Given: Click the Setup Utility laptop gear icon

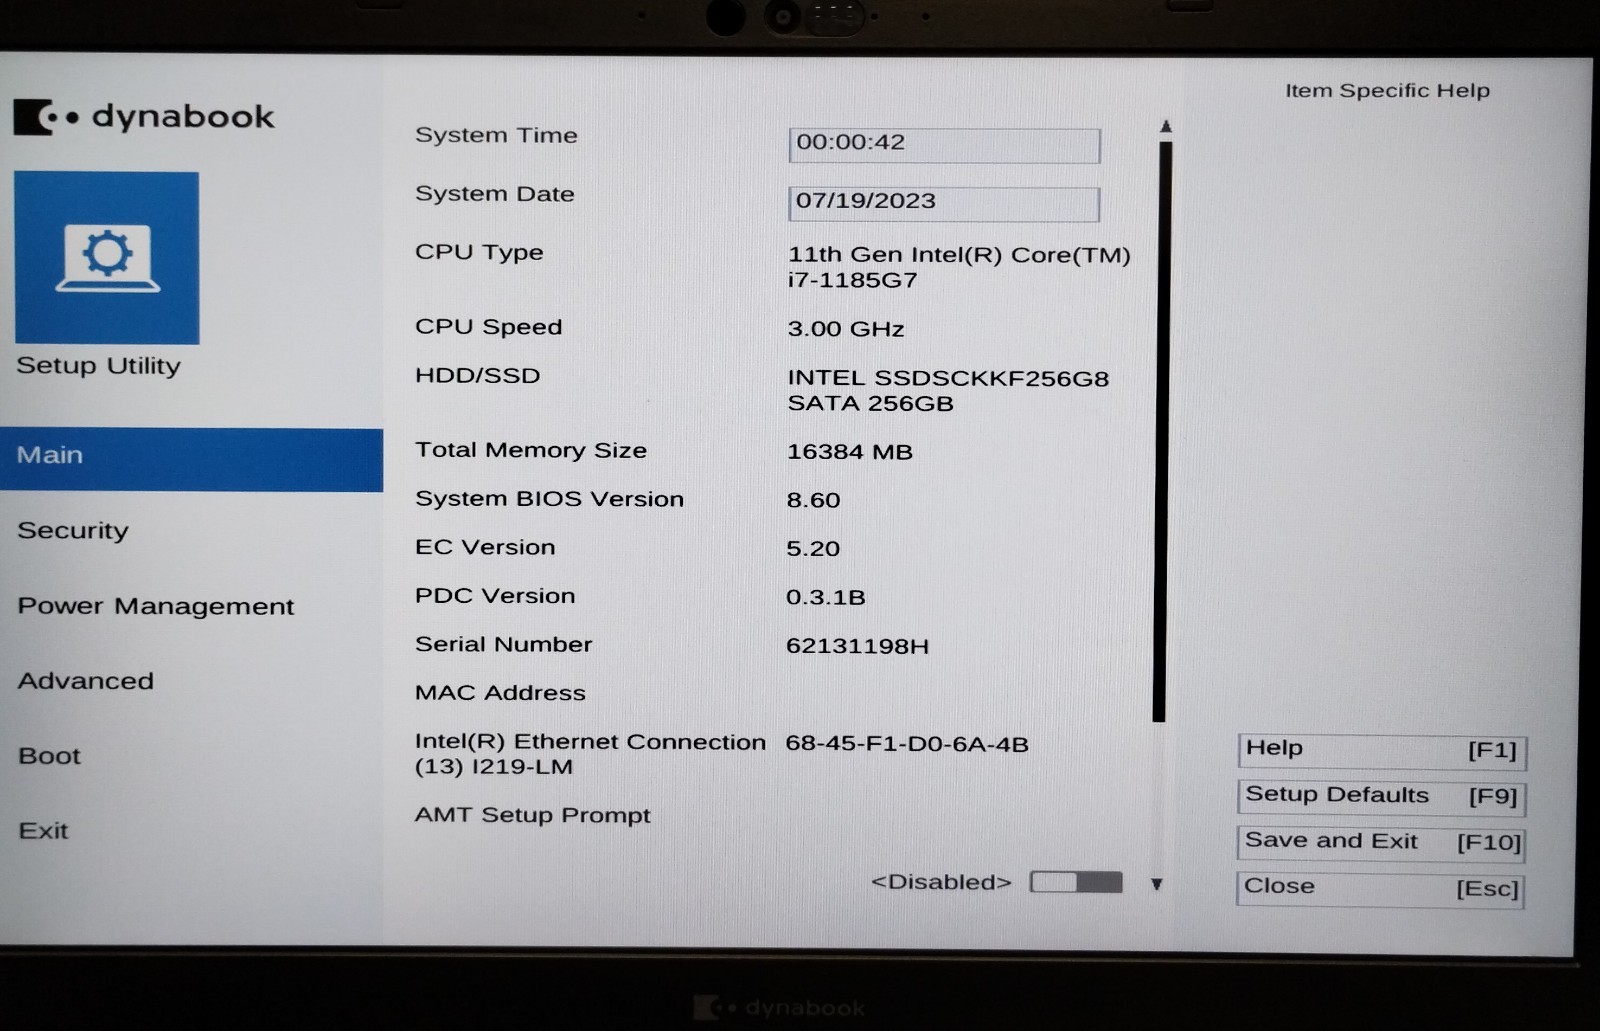Looking at the screenshot, I should (107, 257).
